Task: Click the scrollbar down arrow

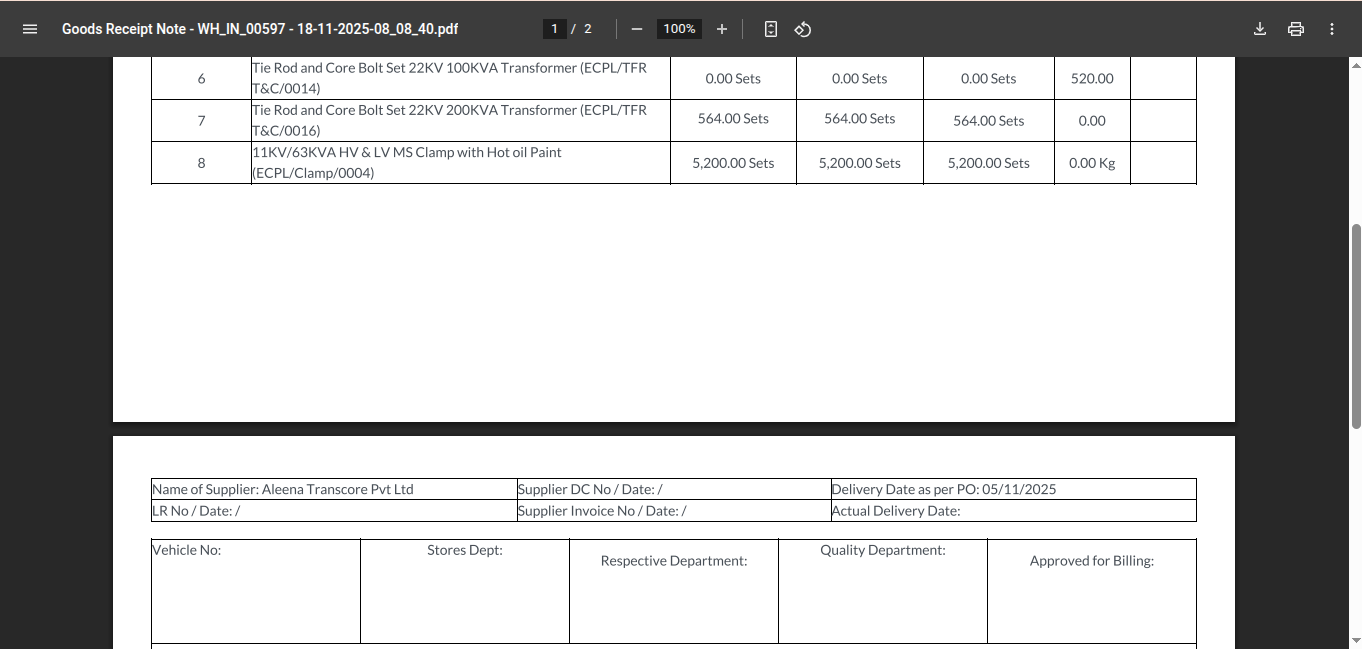Action: click(x=1356, y=641)
